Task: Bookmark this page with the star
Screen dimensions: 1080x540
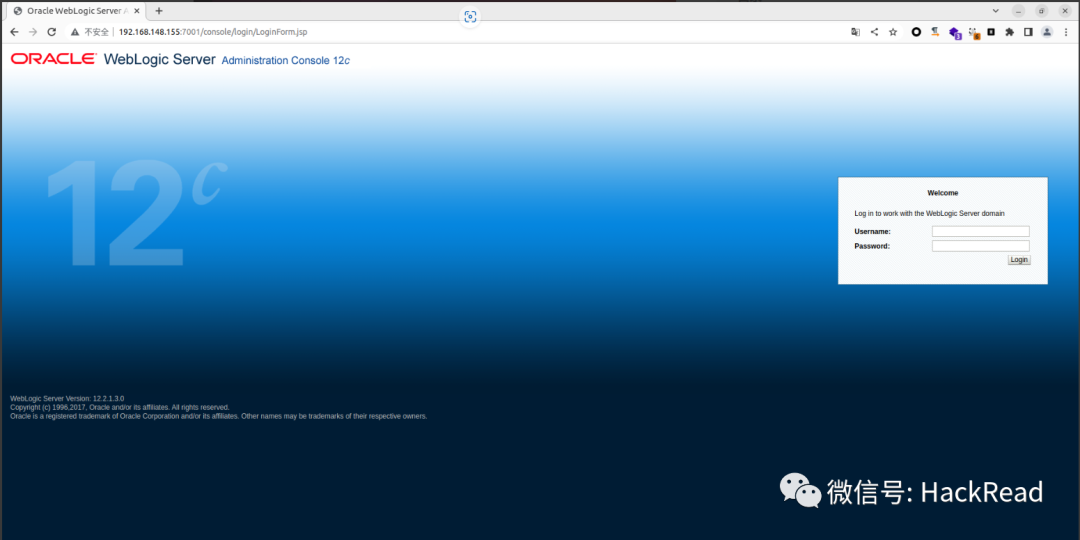Action: coord(893,32)
